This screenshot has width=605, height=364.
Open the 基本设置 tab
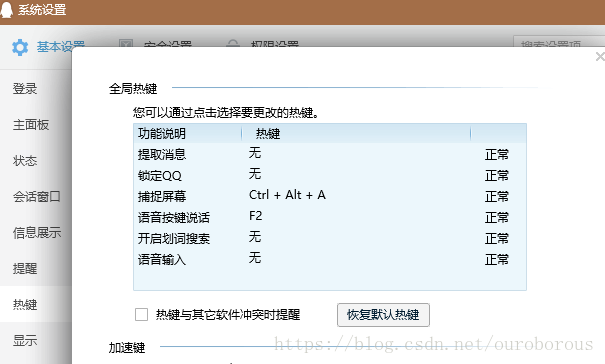[x=60, y=46]
